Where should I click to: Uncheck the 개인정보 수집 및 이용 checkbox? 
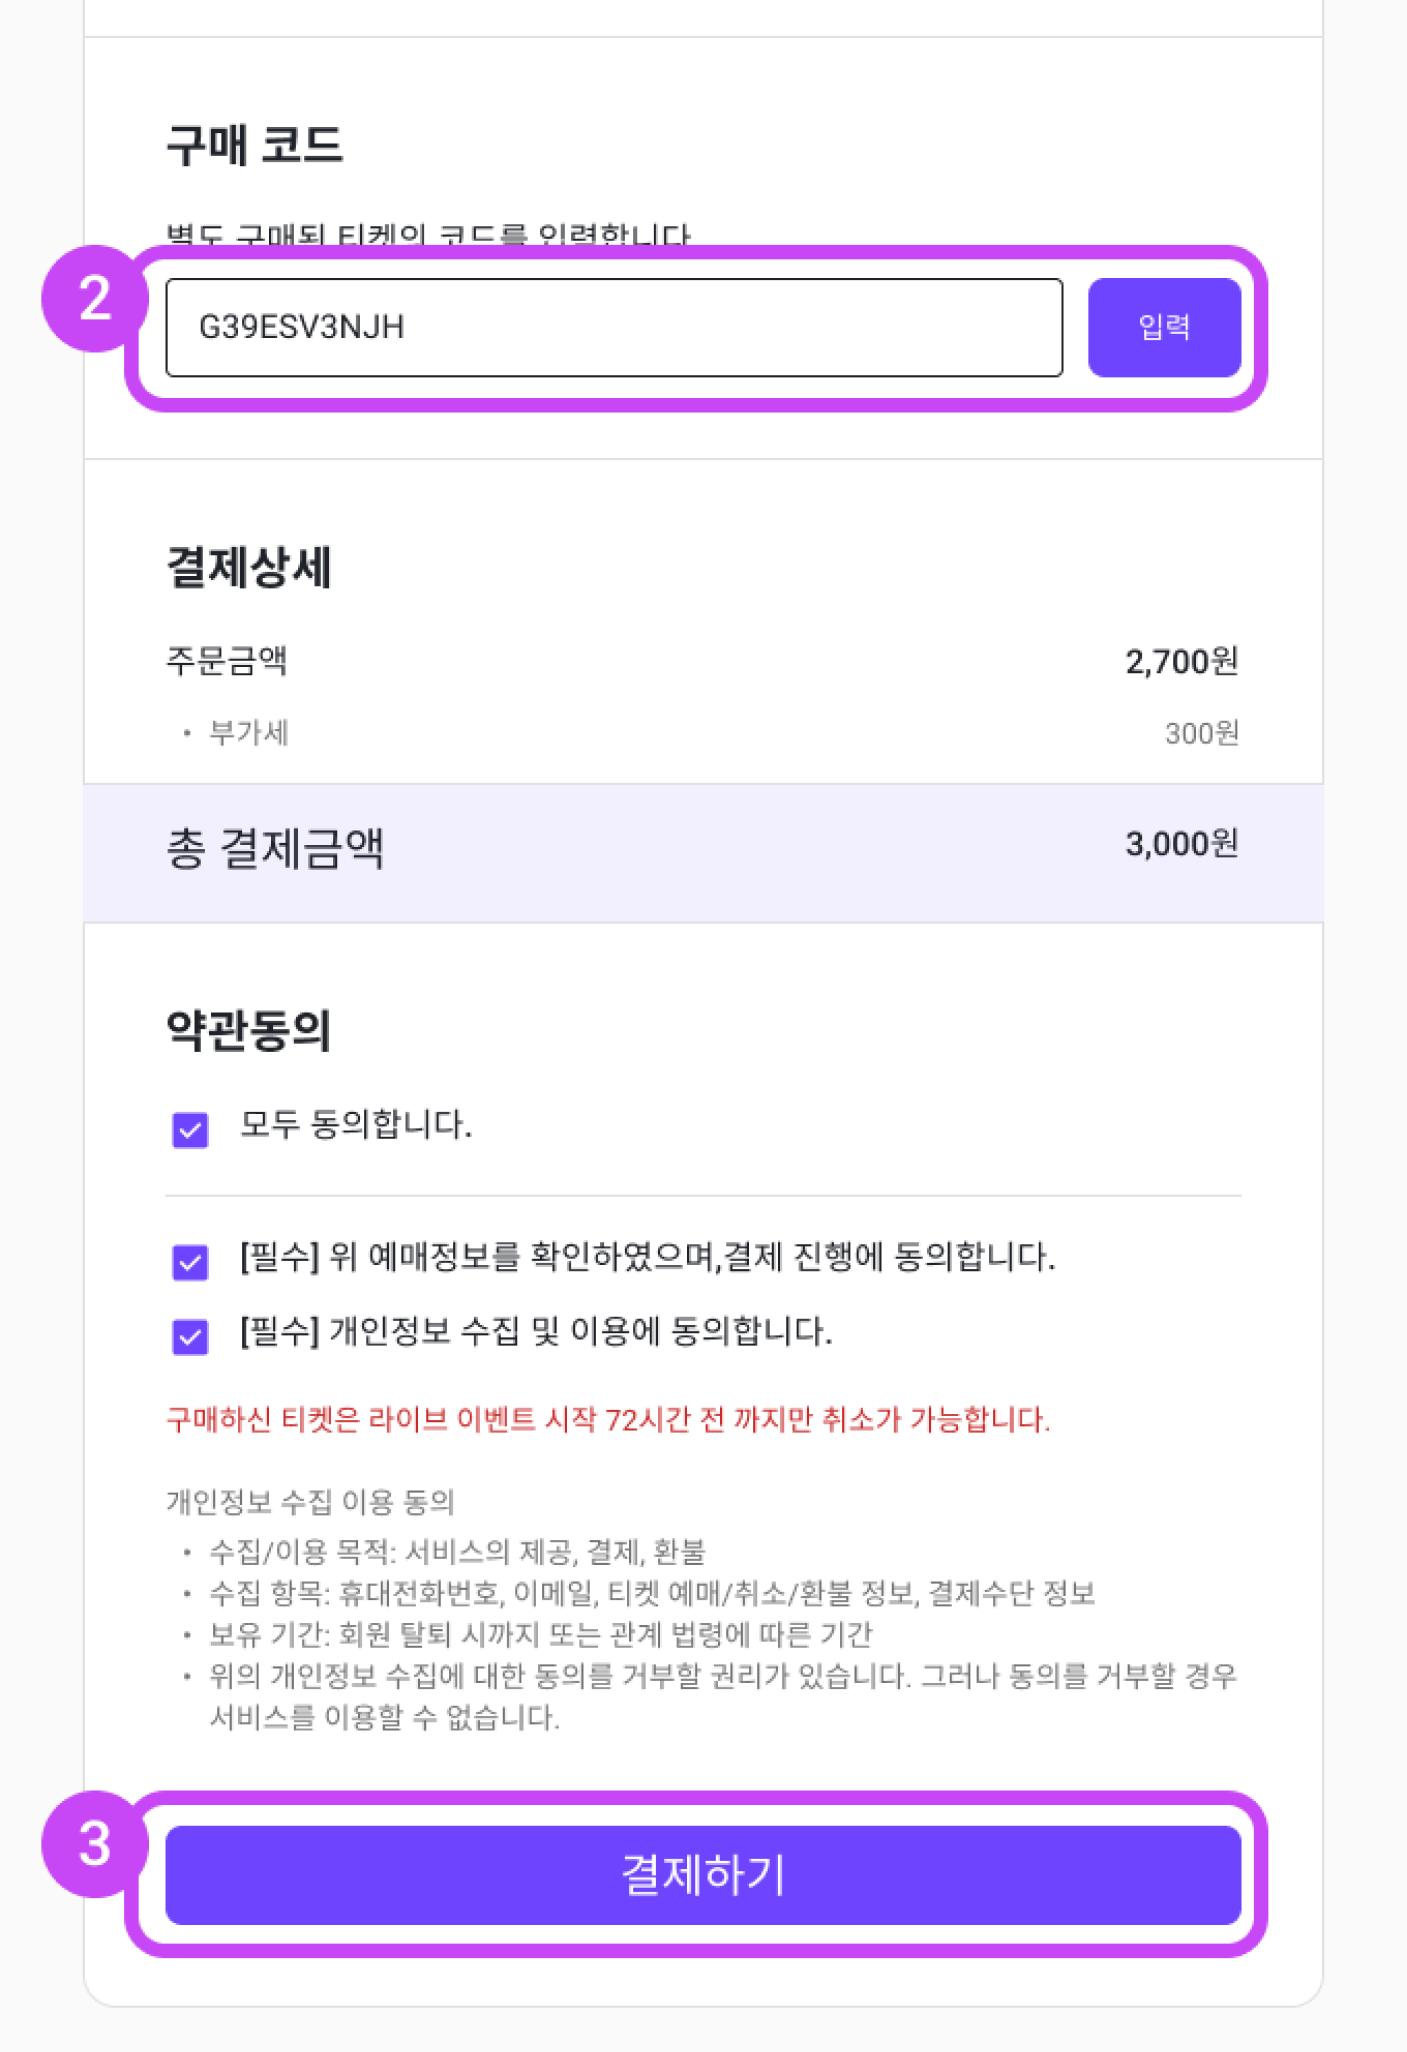pyautogui.click(x=190, y=1336)
